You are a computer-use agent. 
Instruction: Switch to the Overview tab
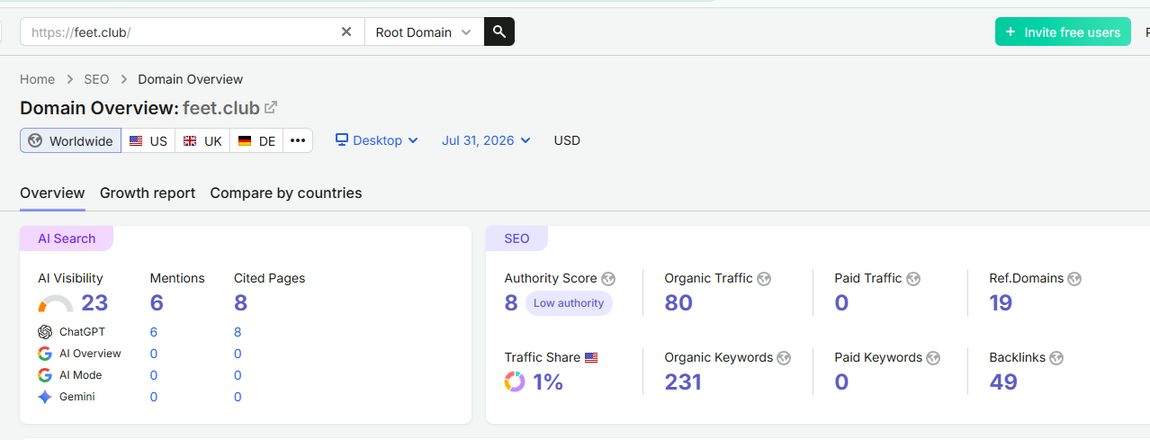point(52,193)
